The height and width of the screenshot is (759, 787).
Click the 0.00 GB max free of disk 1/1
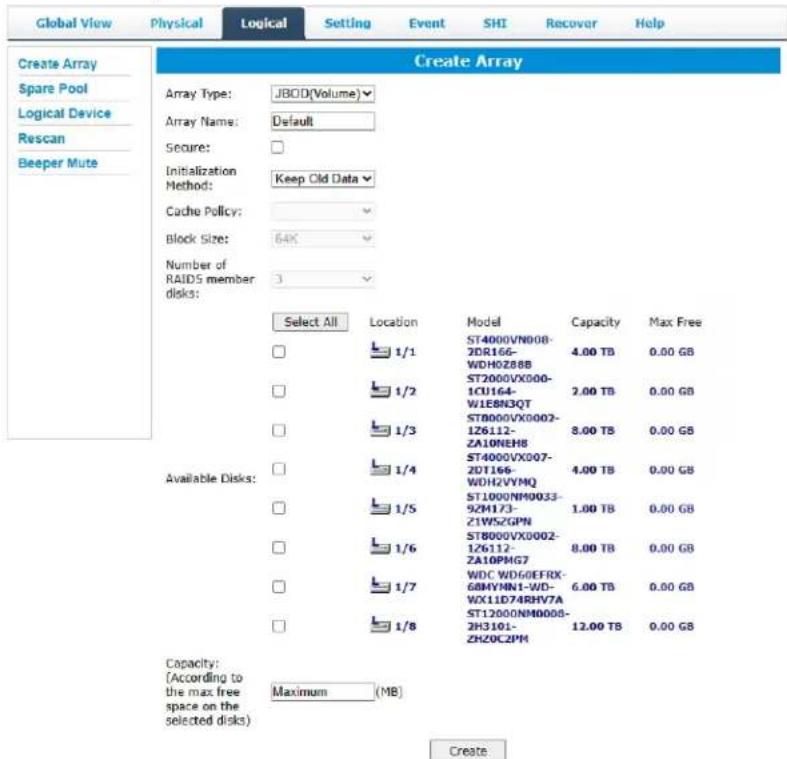(x=671, y=352)
